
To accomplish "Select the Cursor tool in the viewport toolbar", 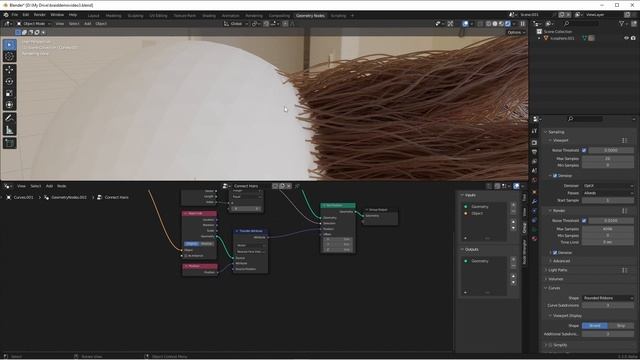I will point(9,57).
